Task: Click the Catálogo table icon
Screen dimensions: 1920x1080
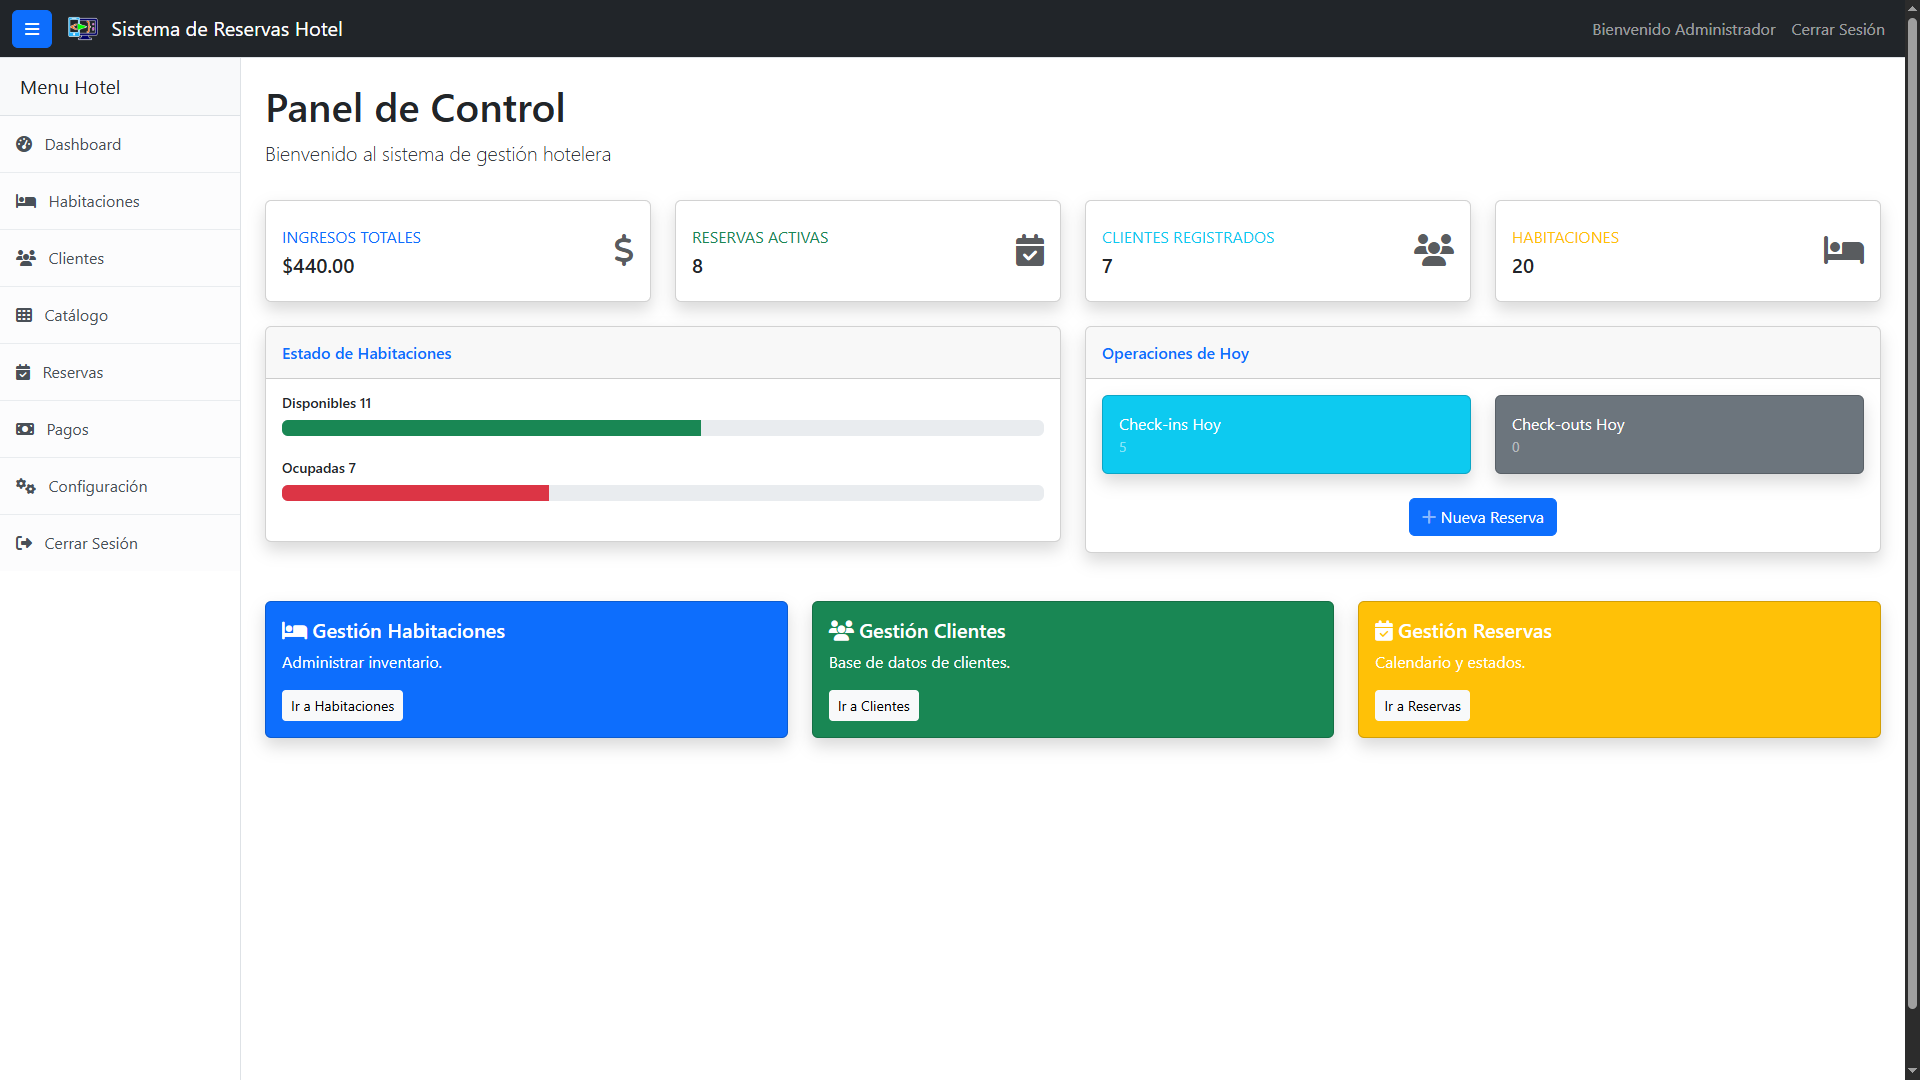Action: tap(24, 315)
